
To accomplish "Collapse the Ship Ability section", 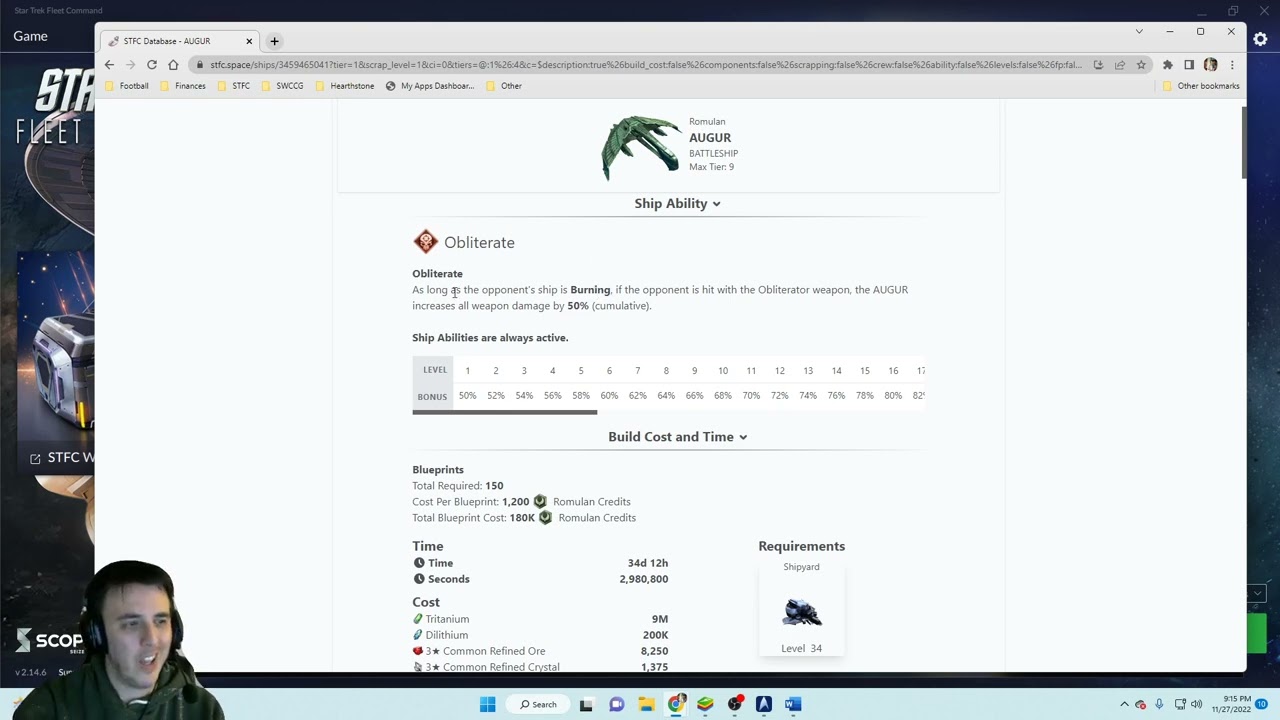I will 677,203.
